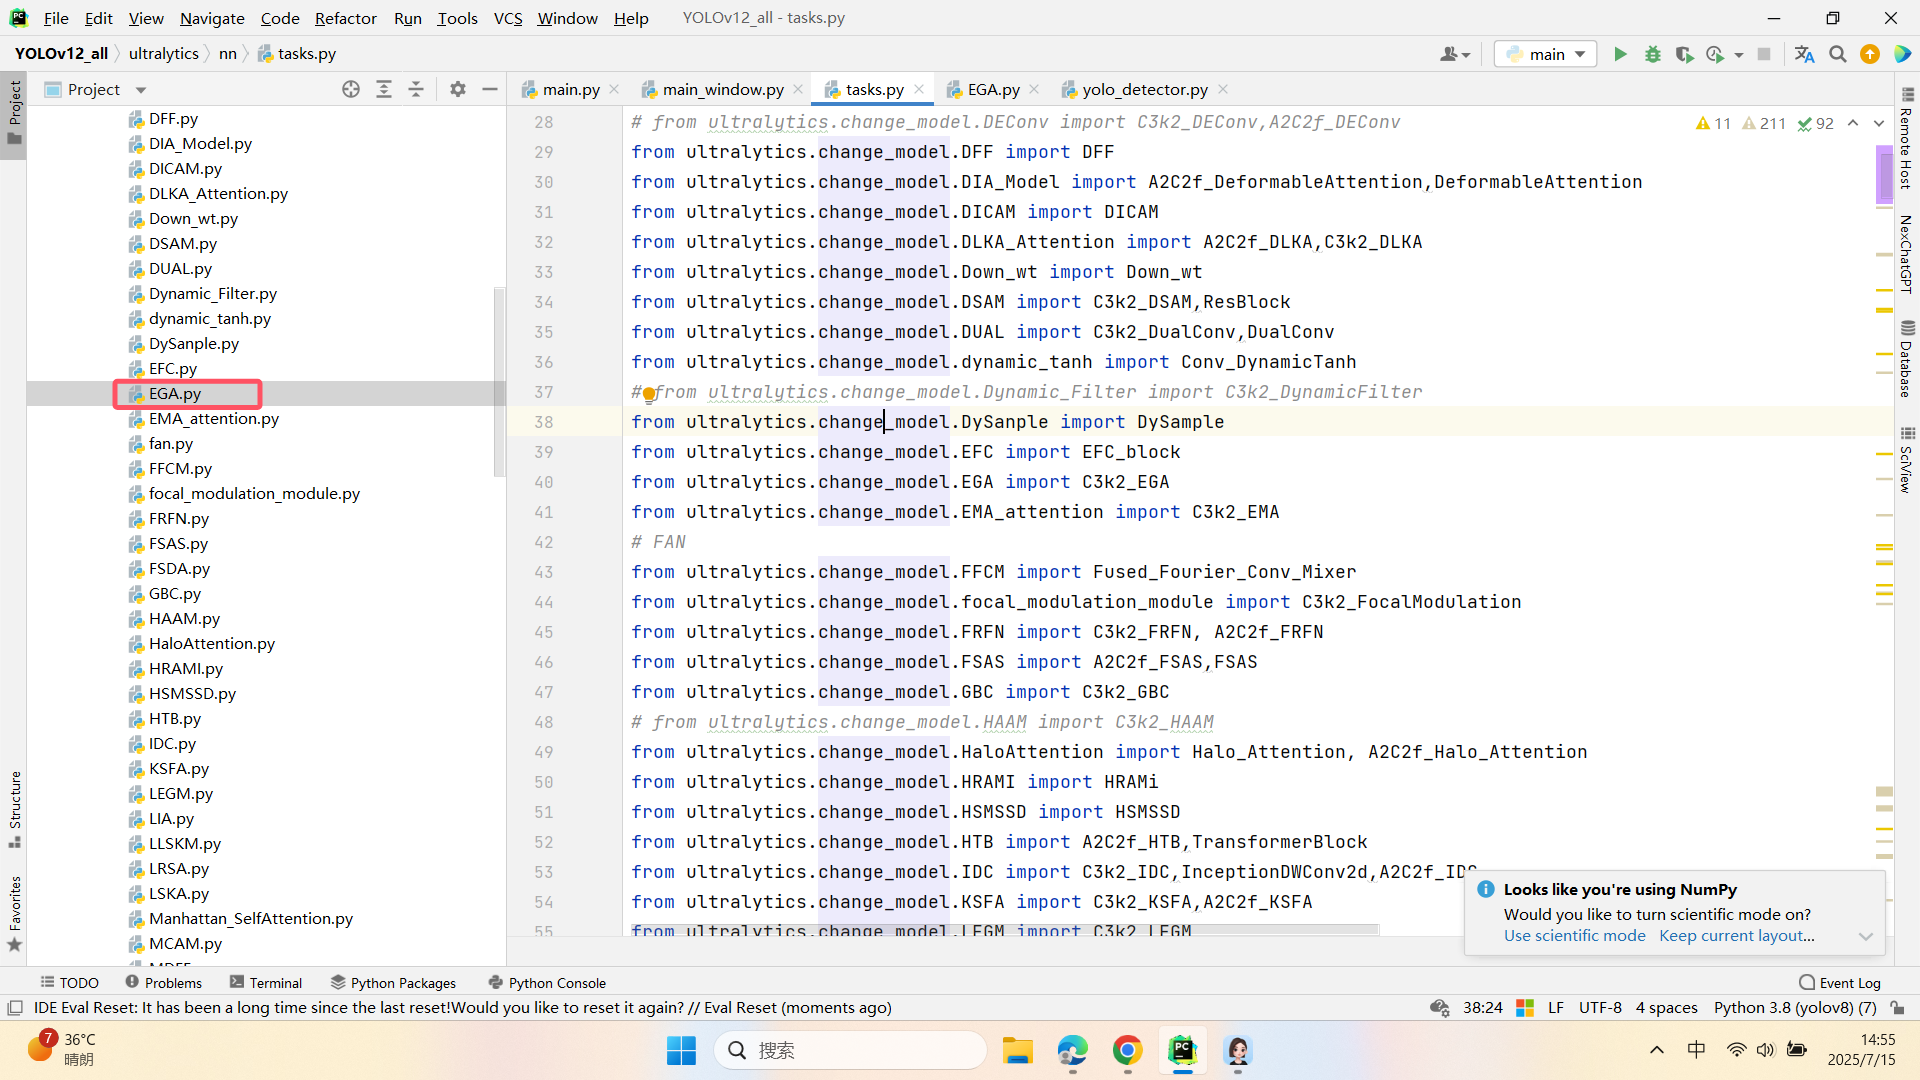Open the Refactor menu
The width and height of the screenshot is (1920, 1080).
coord(345,18)
